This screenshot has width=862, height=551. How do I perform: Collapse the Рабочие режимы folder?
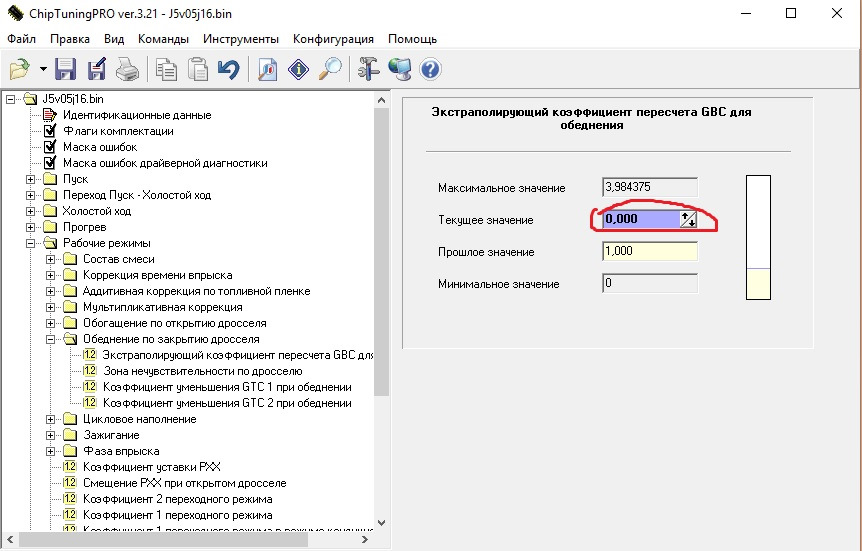tap(31, 243)
